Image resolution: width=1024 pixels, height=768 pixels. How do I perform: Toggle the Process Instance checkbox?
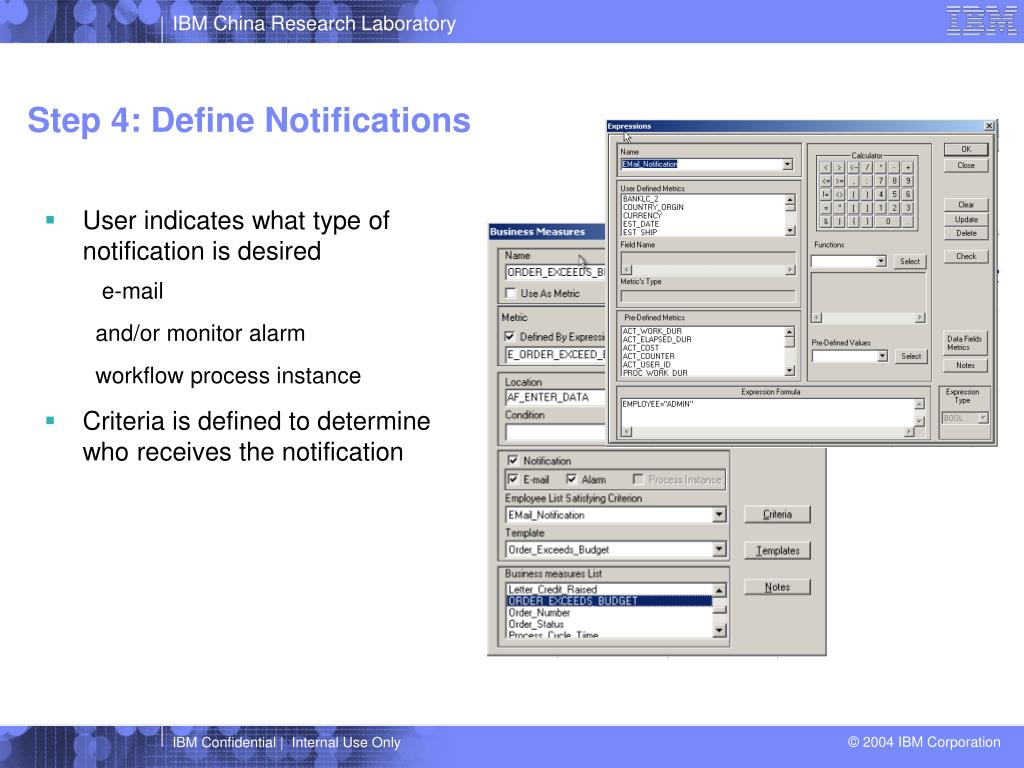(638, 479)
